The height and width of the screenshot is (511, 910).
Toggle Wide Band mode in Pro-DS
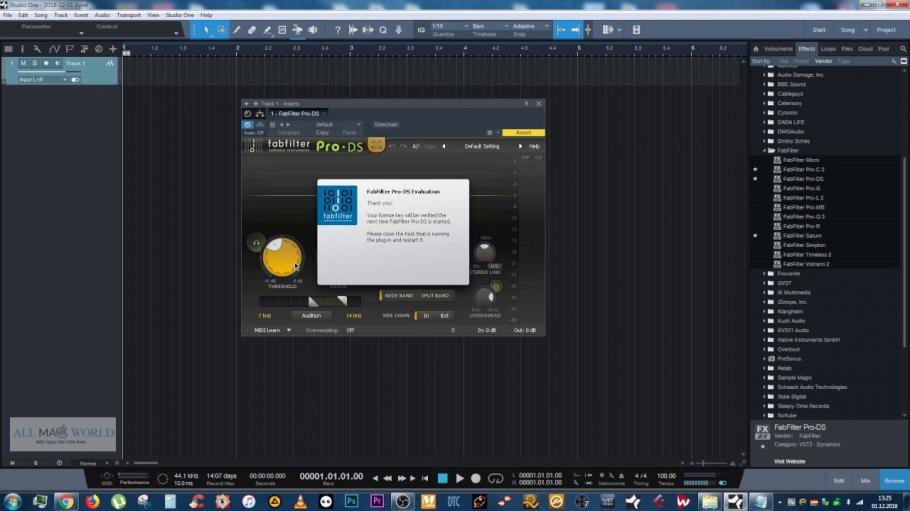(399, 296)
